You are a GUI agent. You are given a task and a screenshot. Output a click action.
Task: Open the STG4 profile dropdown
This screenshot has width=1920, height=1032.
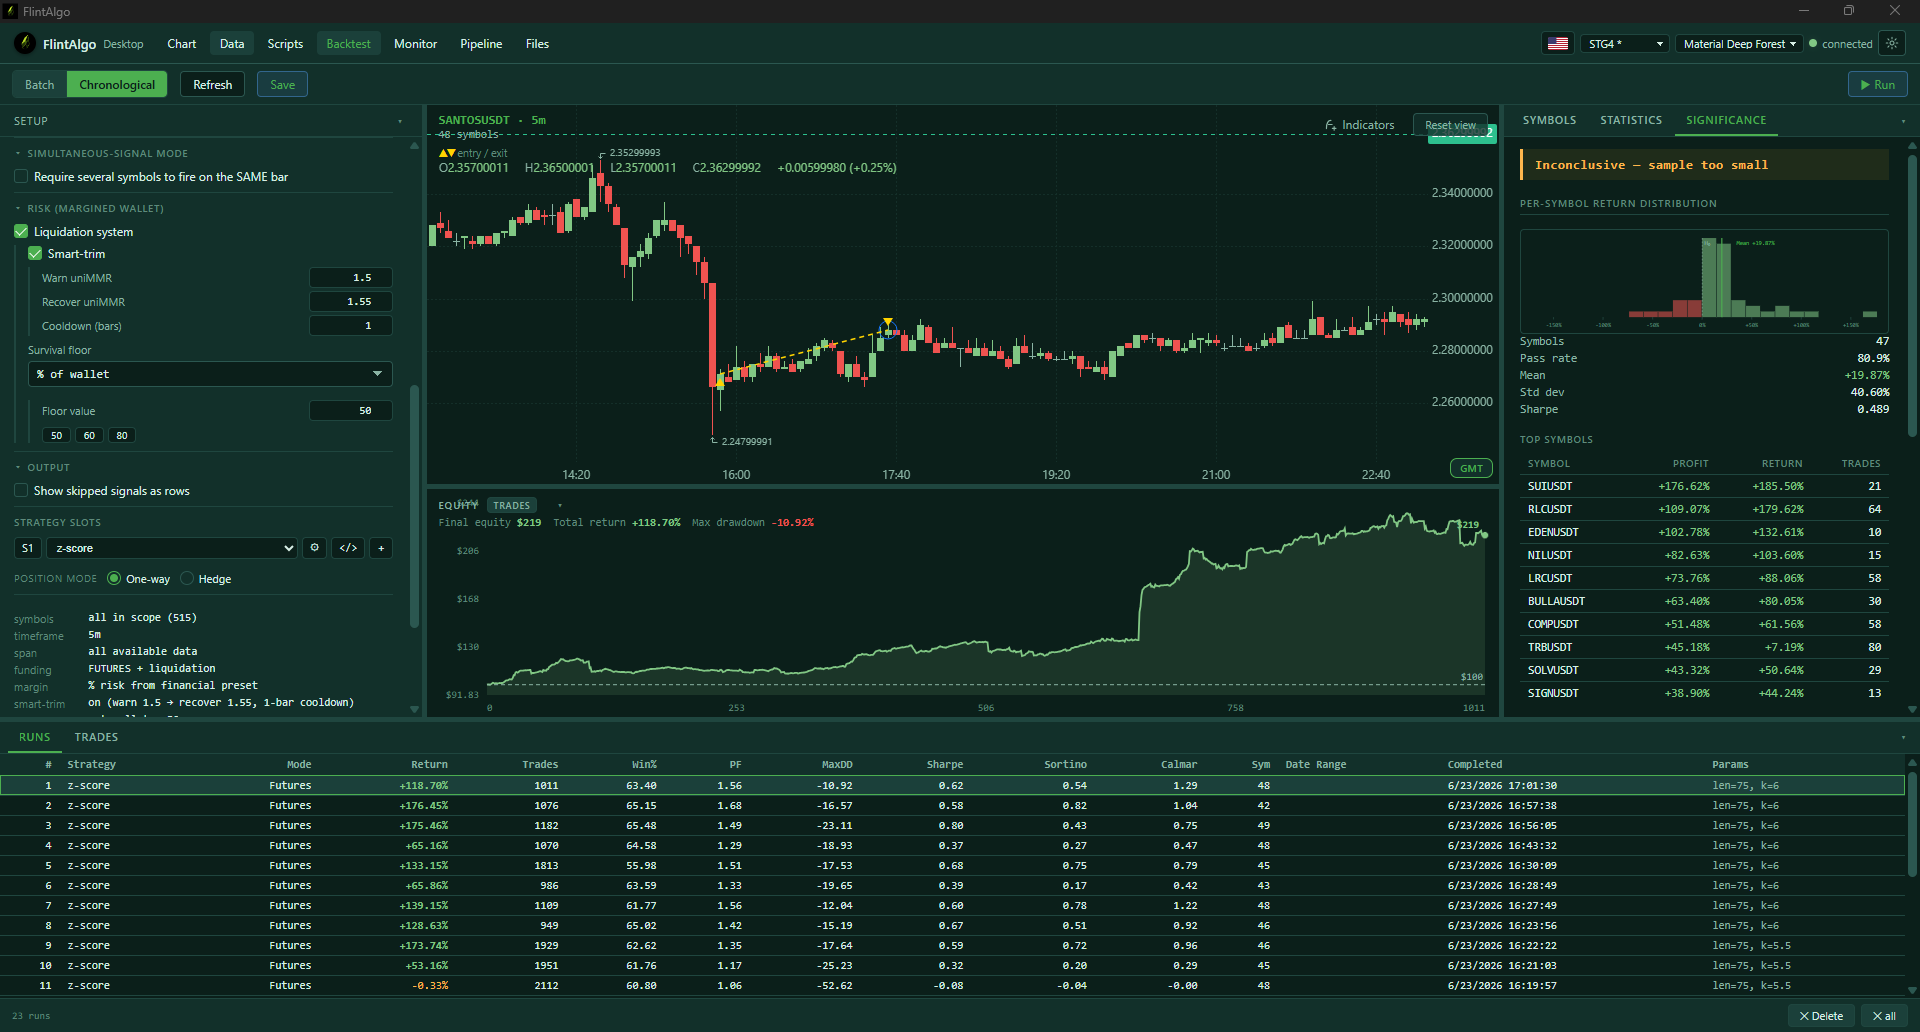pyautogui.click(x=1625, y=44)
